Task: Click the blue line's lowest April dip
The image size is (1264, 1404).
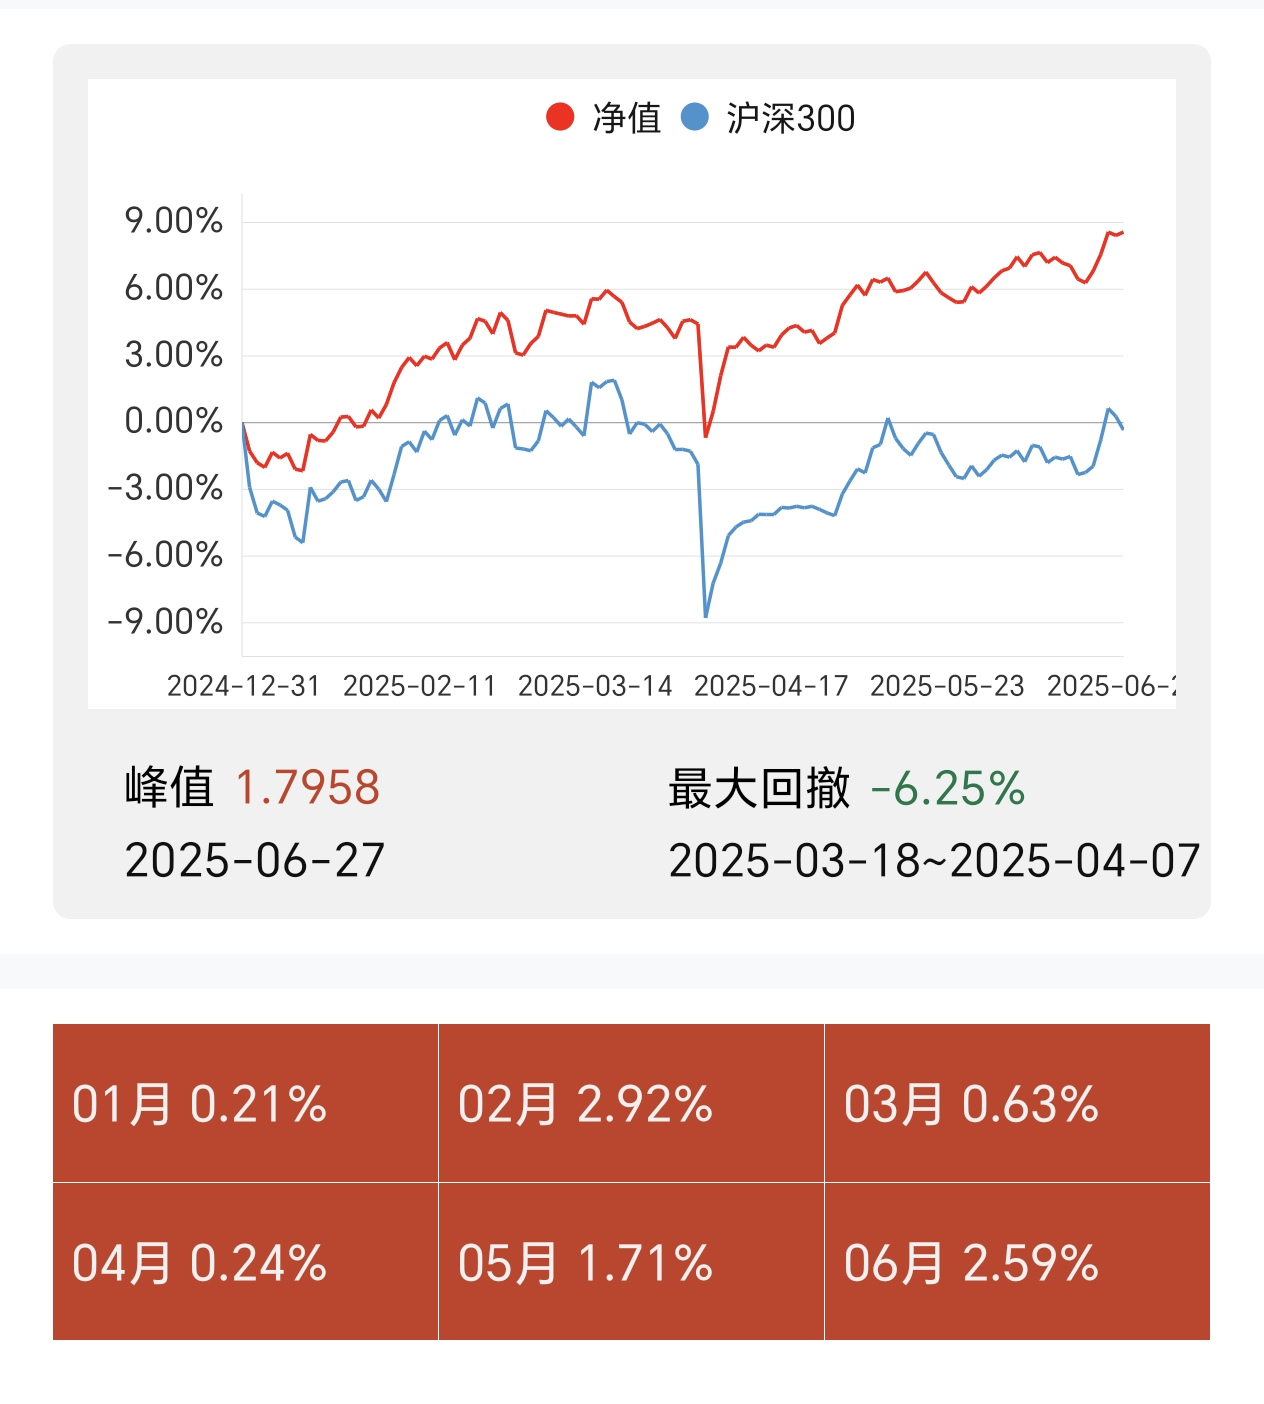Action: [706, 616]
